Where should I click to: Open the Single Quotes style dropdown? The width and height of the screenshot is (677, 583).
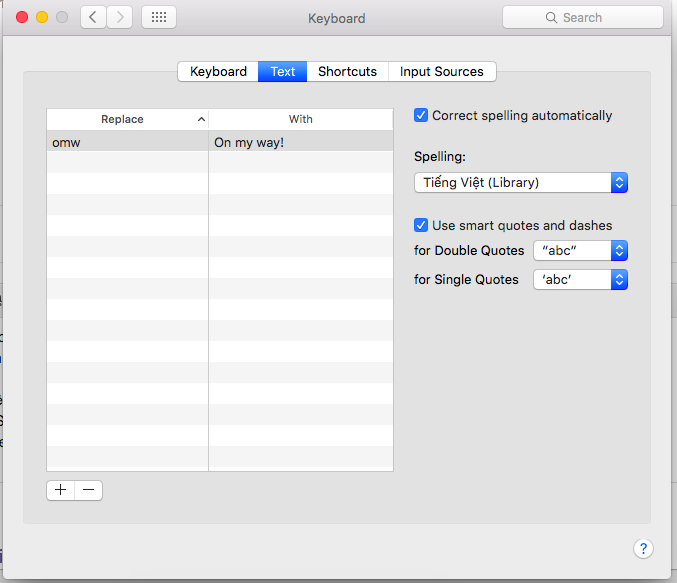tap(580, 280)
